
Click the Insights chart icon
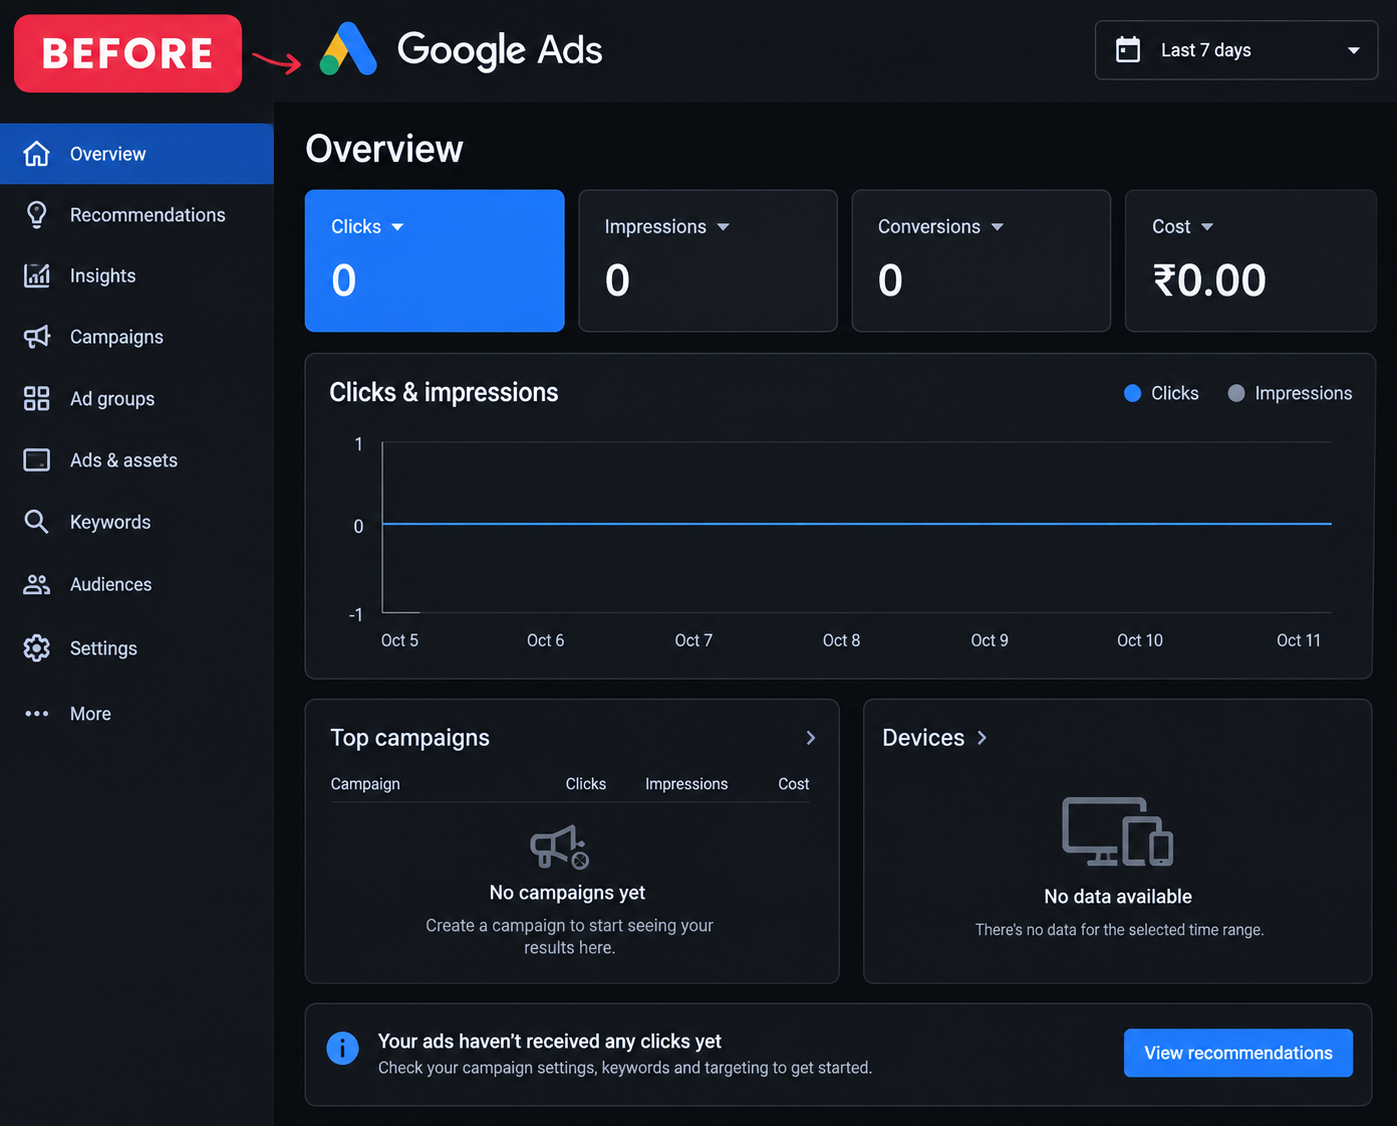37,276
